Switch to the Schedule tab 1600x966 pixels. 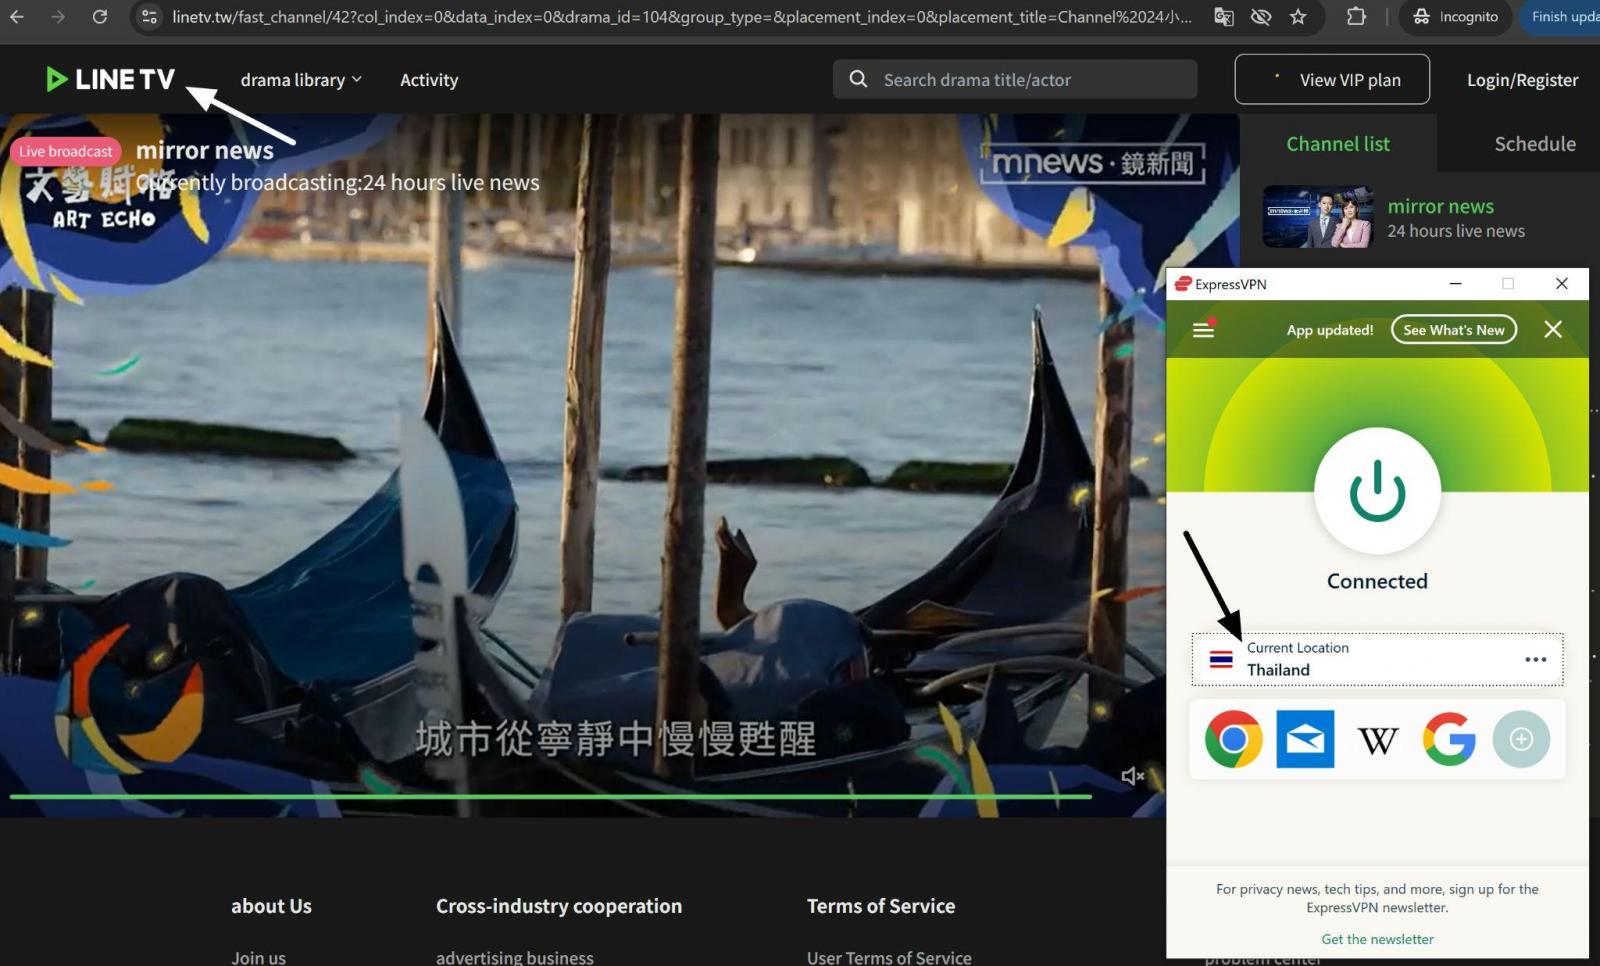tap(1534, 144)
